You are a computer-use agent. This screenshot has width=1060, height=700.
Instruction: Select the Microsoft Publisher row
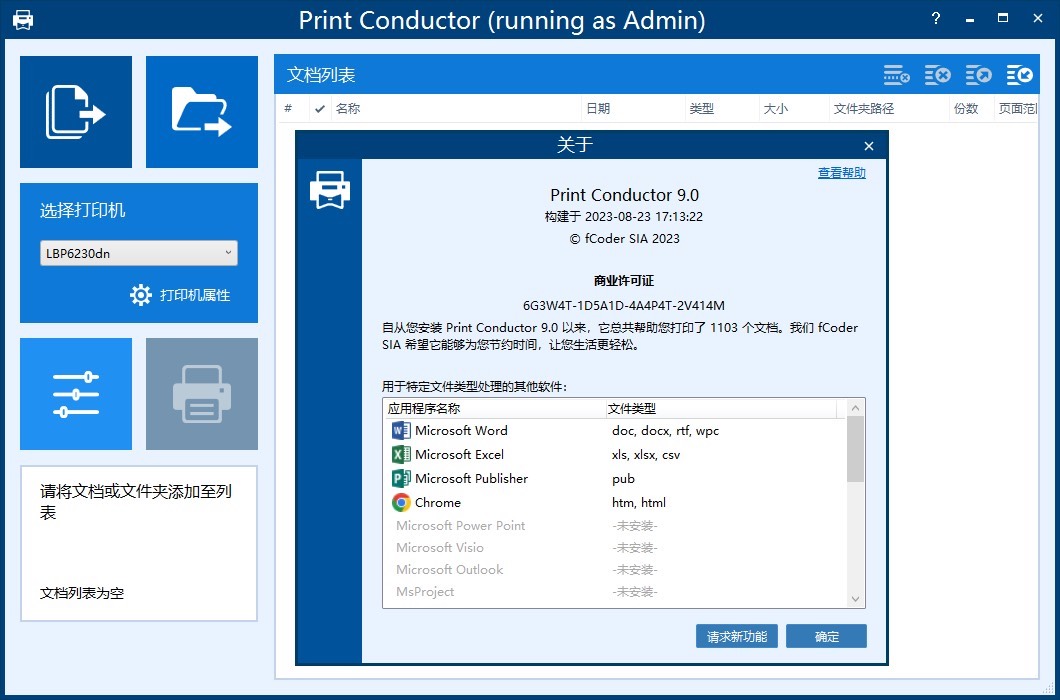(615, 479)
